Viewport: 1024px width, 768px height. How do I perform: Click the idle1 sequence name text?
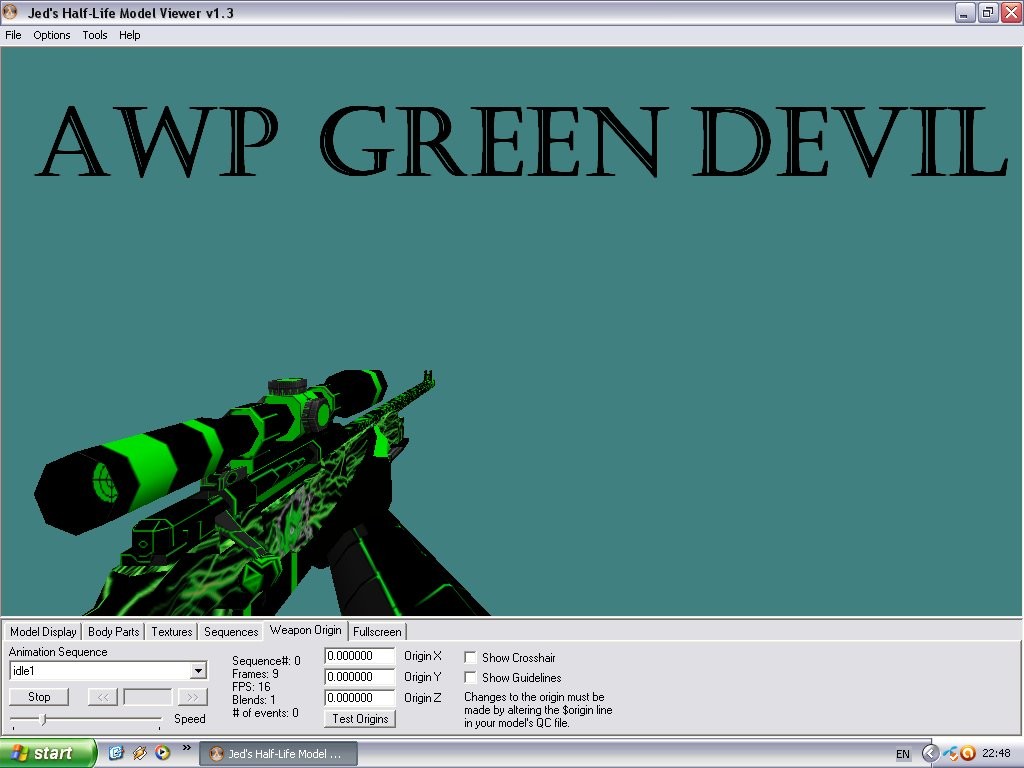click(24, 671)
